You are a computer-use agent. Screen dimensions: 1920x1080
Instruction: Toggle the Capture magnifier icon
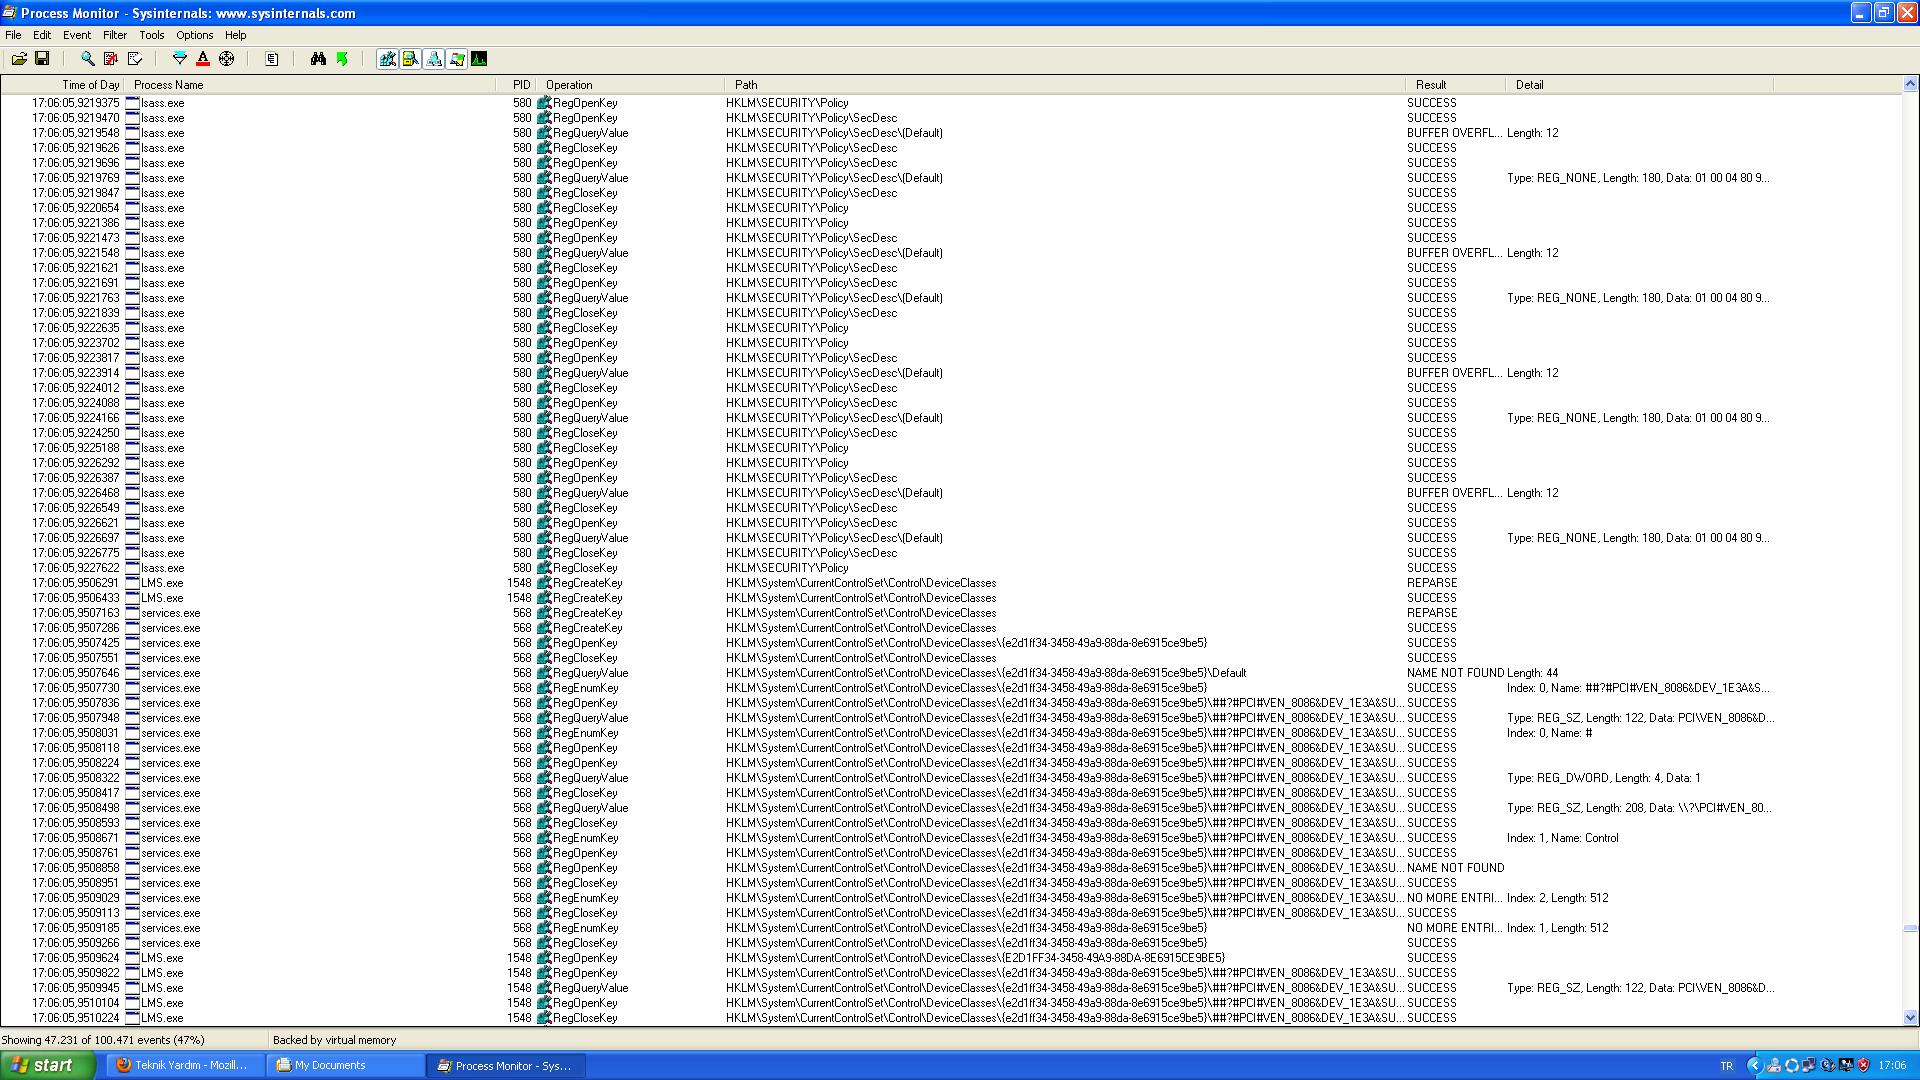88,59
